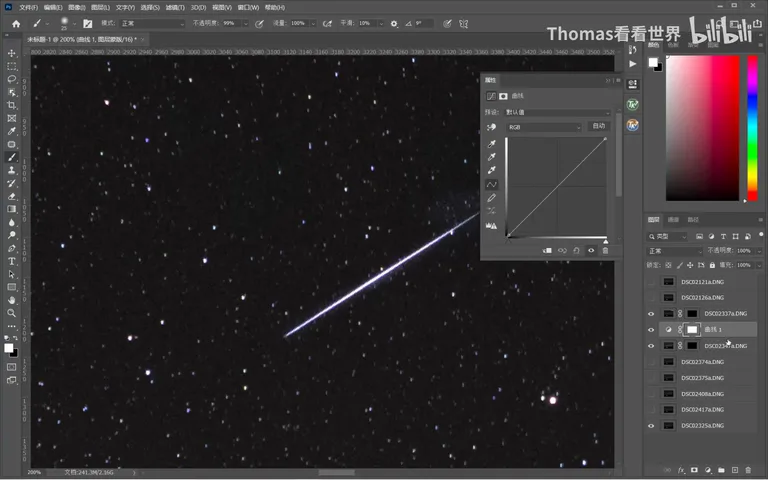Open the 图像(I) menu
The width and height of the screenshot is (768, 480).
click(x=77, y=7)
